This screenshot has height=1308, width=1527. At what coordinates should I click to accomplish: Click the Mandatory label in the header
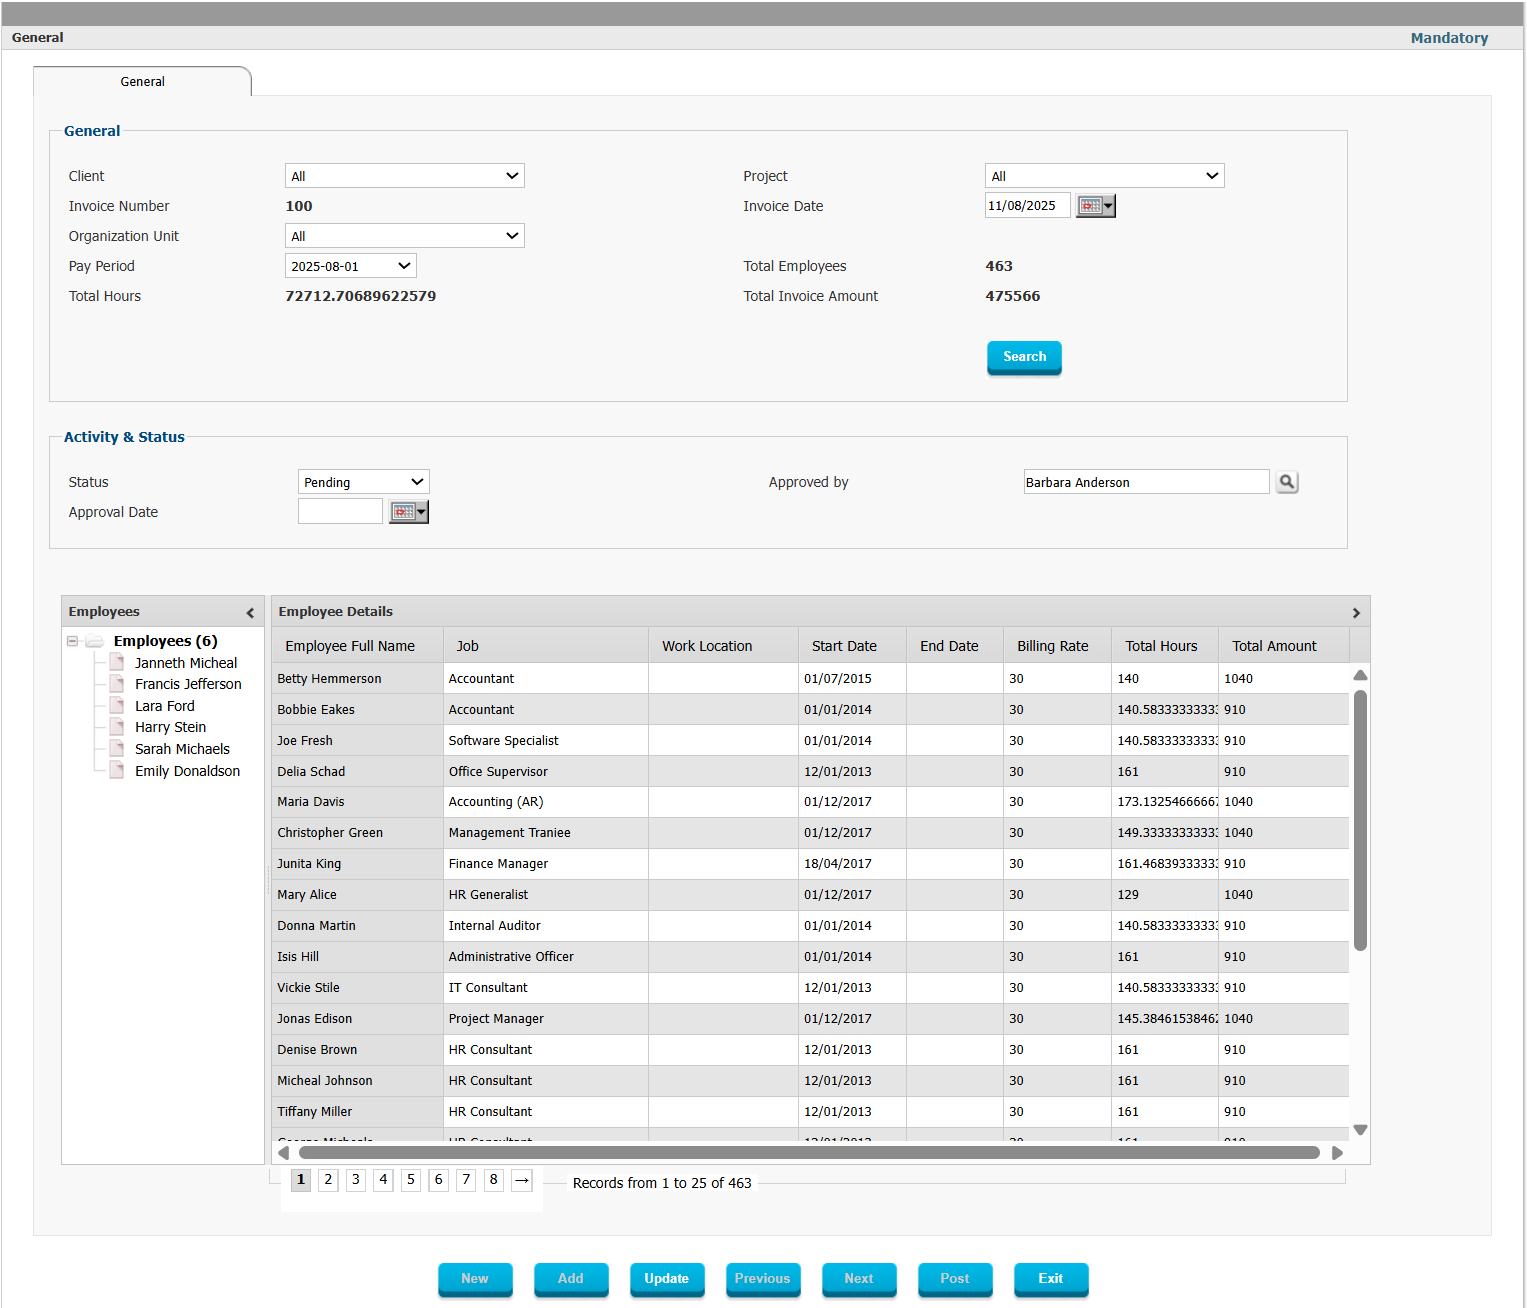(1449, 38)
